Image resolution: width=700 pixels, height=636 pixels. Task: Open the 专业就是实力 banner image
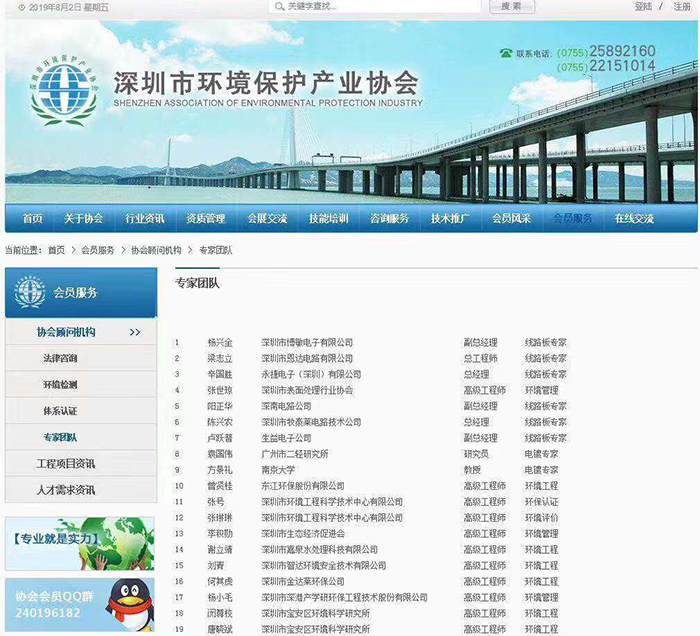click(x=80, y=544)
